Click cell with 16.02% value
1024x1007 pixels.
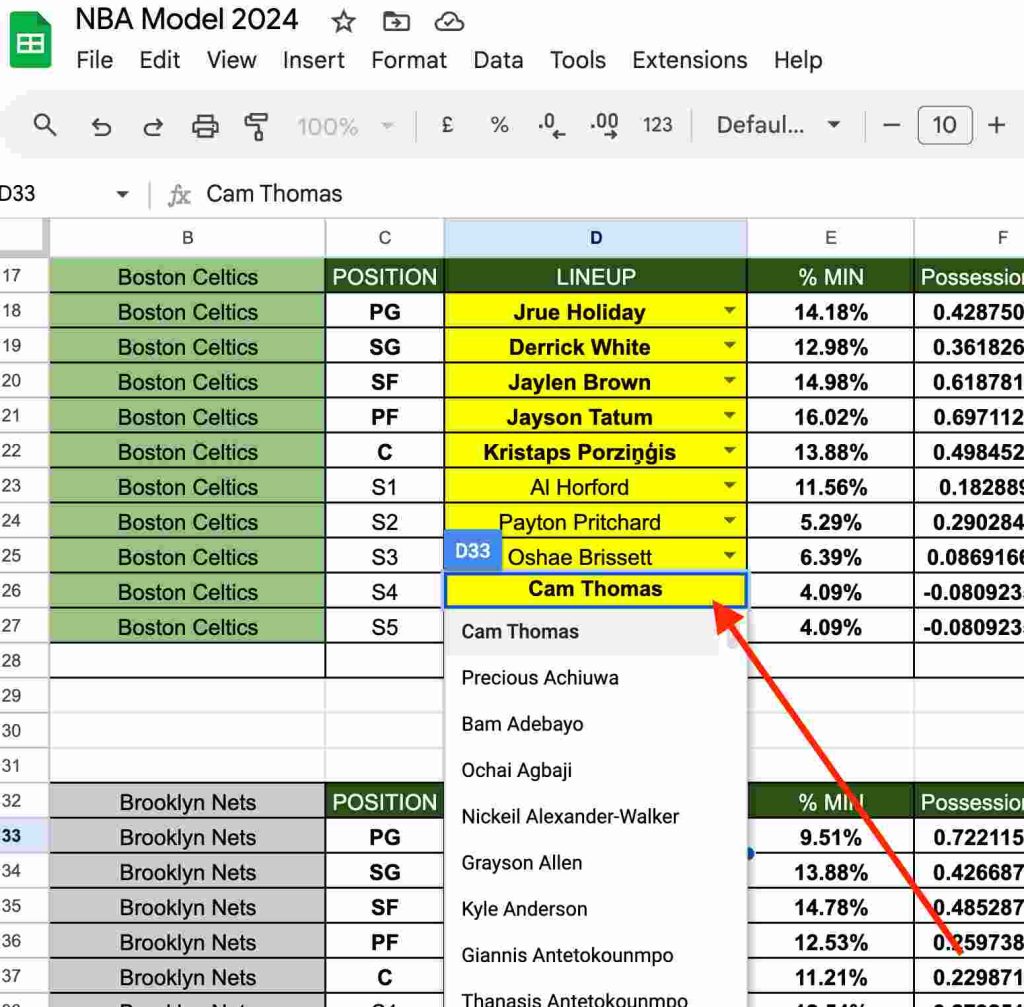pos(831,417)
